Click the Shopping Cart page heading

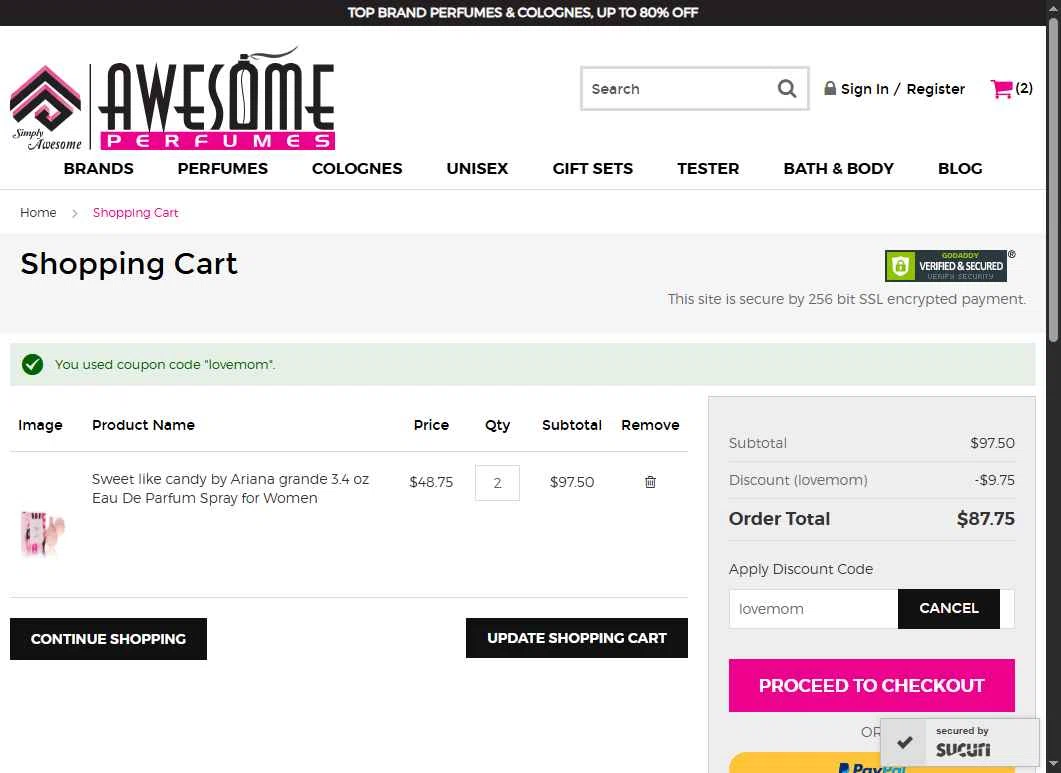(129, 263)
